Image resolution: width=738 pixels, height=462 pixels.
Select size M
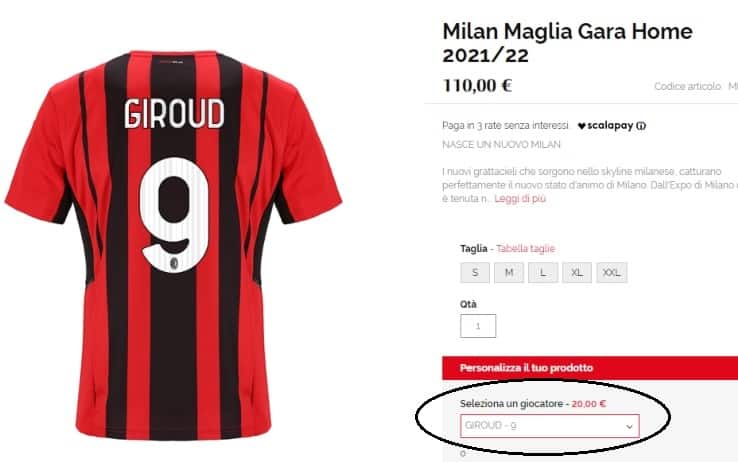point(509,273)
